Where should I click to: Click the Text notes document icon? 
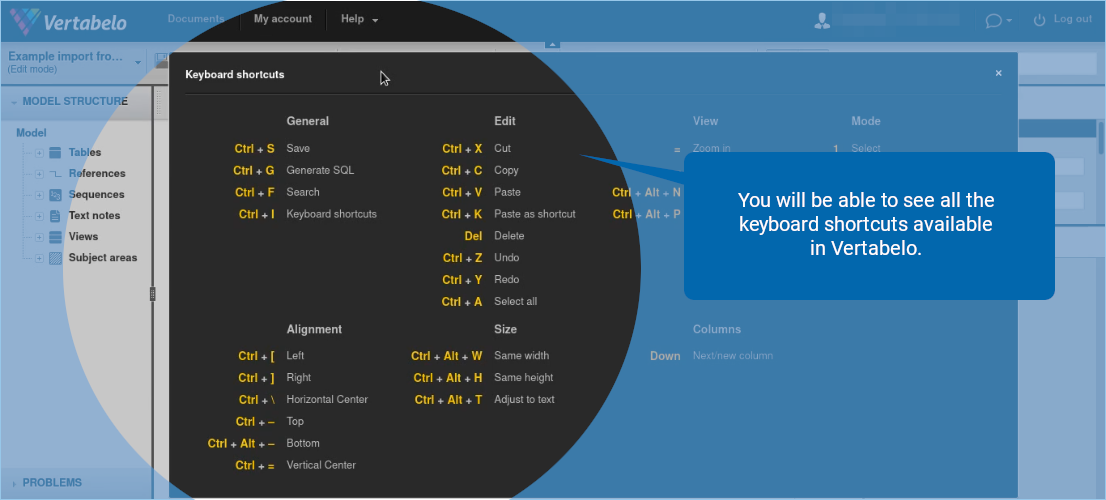(55, 217)
